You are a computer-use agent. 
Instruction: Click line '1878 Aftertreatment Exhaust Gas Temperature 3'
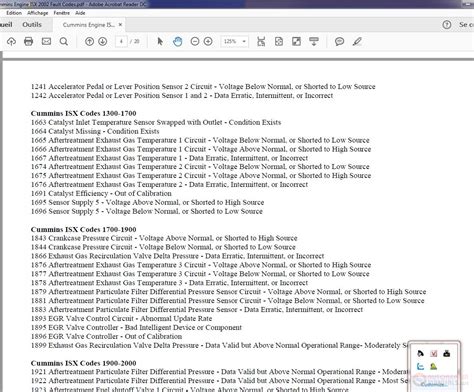coord(169,283)
